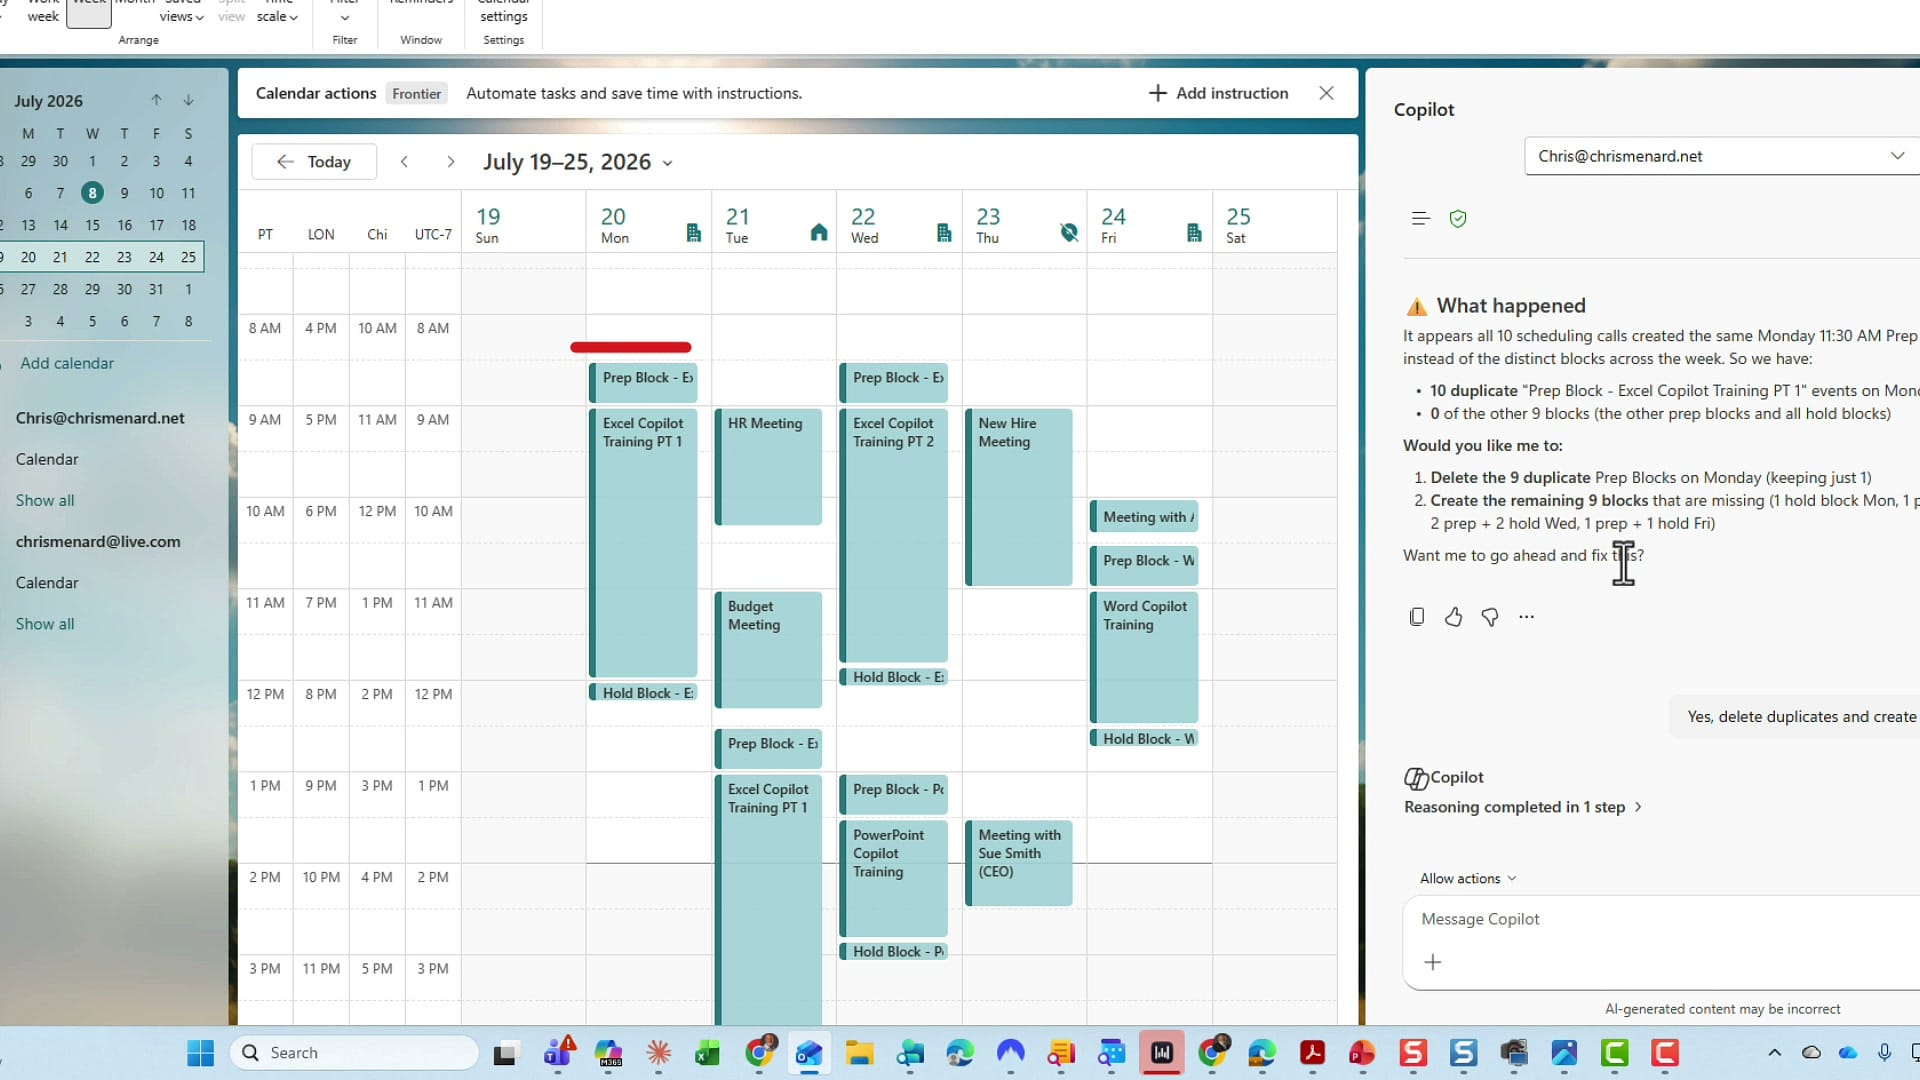
Task: Click the plus attach button in Copilot
Action: click(x=1433, y=962)
